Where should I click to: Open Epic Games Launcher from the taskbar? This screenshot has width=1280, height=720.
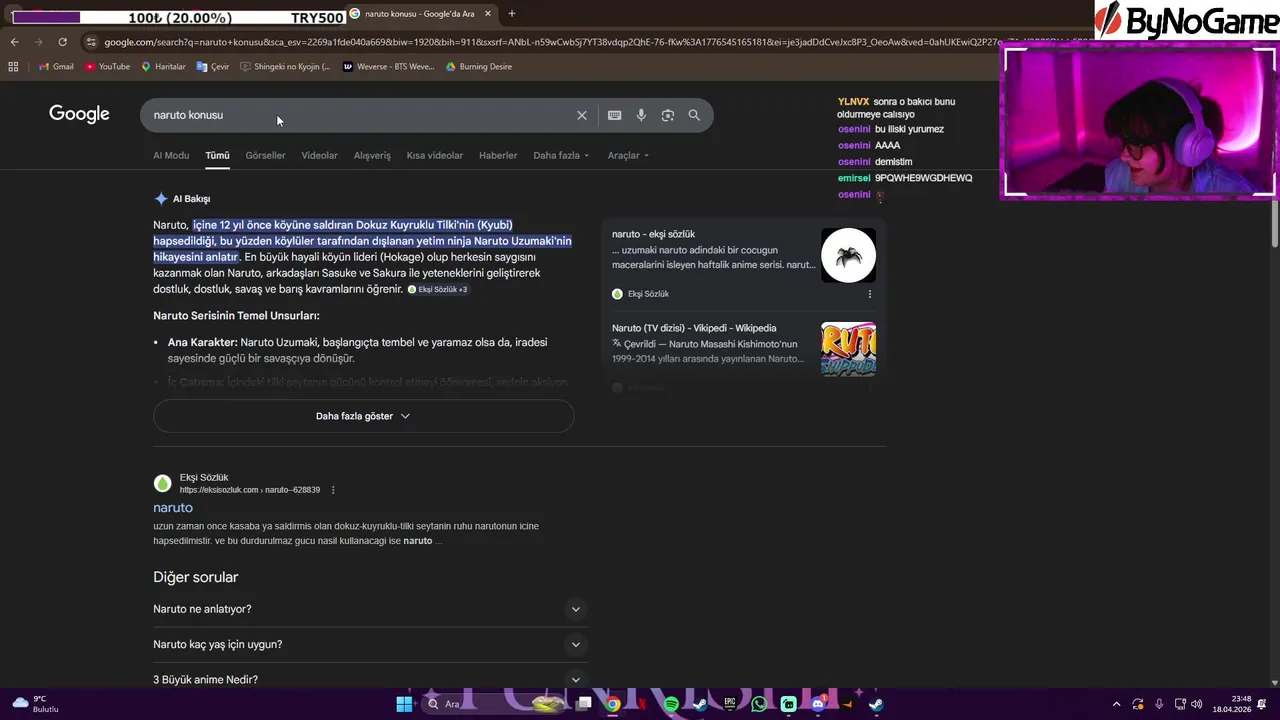(730, 704)
